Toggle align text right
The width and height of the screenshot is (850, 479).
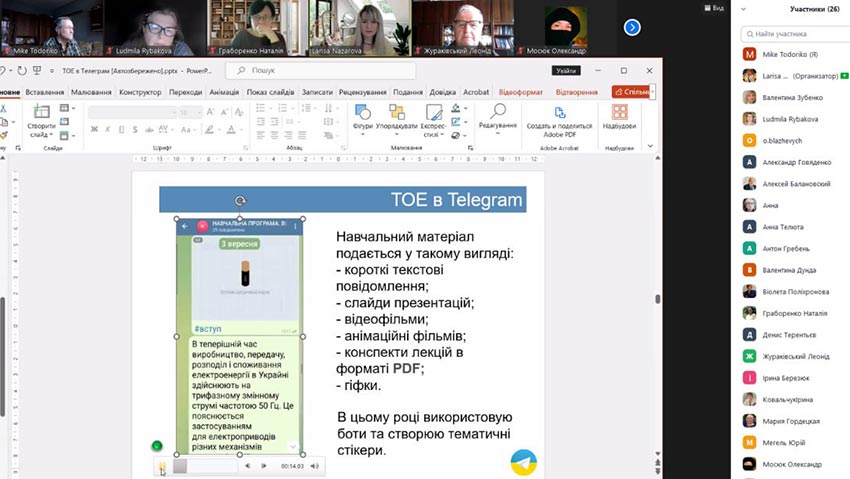coord(288,135)
